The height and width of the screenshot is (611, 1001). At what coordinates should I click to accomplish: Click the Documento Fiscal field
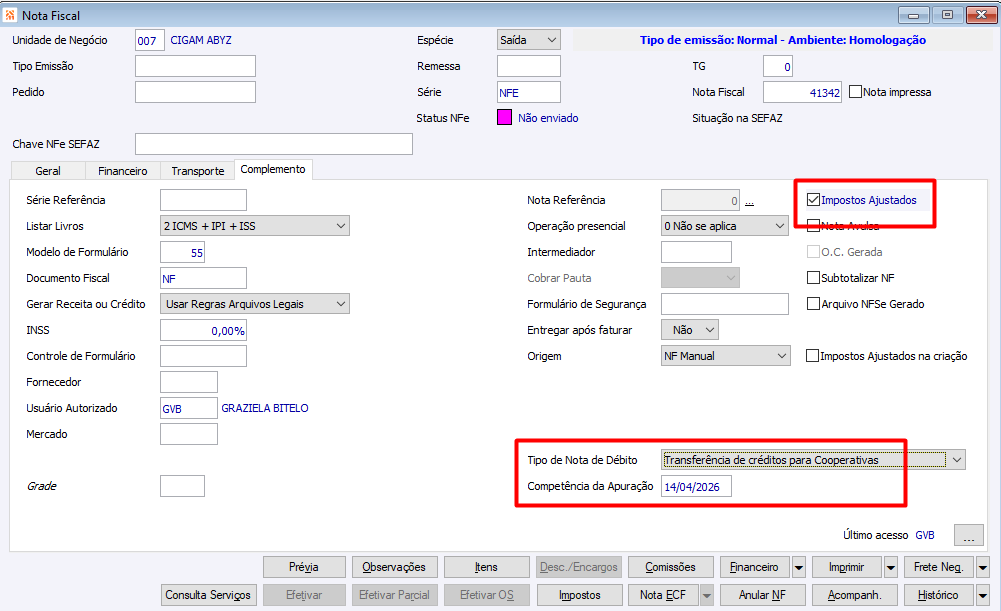coord(203,278)
